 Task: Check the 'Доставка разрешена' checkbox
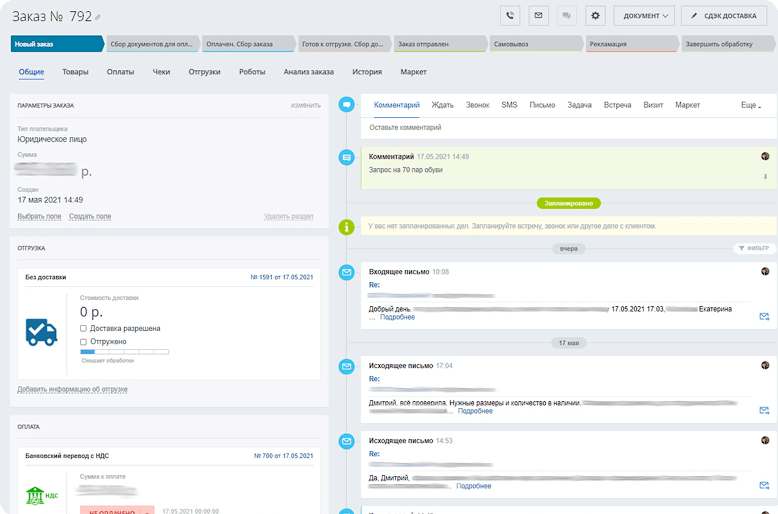pyautogui.click(x=83, y=328)
